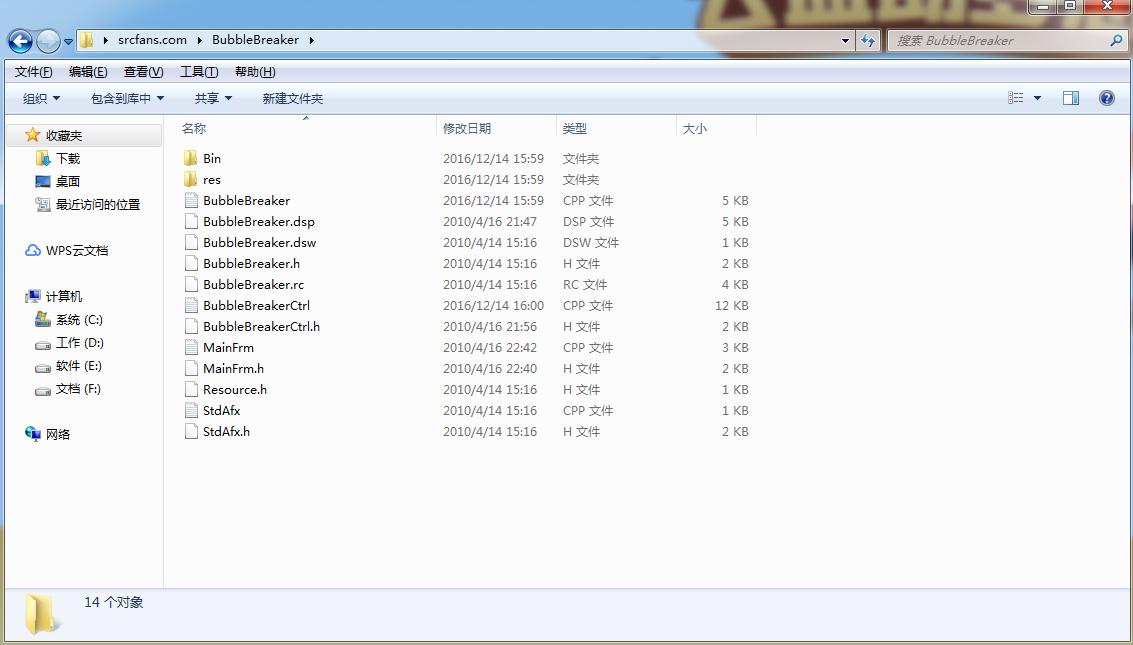The height and width of the screenshot is (645, 1133).
Task: Open the 组织 dropdown
Action: click(41, 98)
